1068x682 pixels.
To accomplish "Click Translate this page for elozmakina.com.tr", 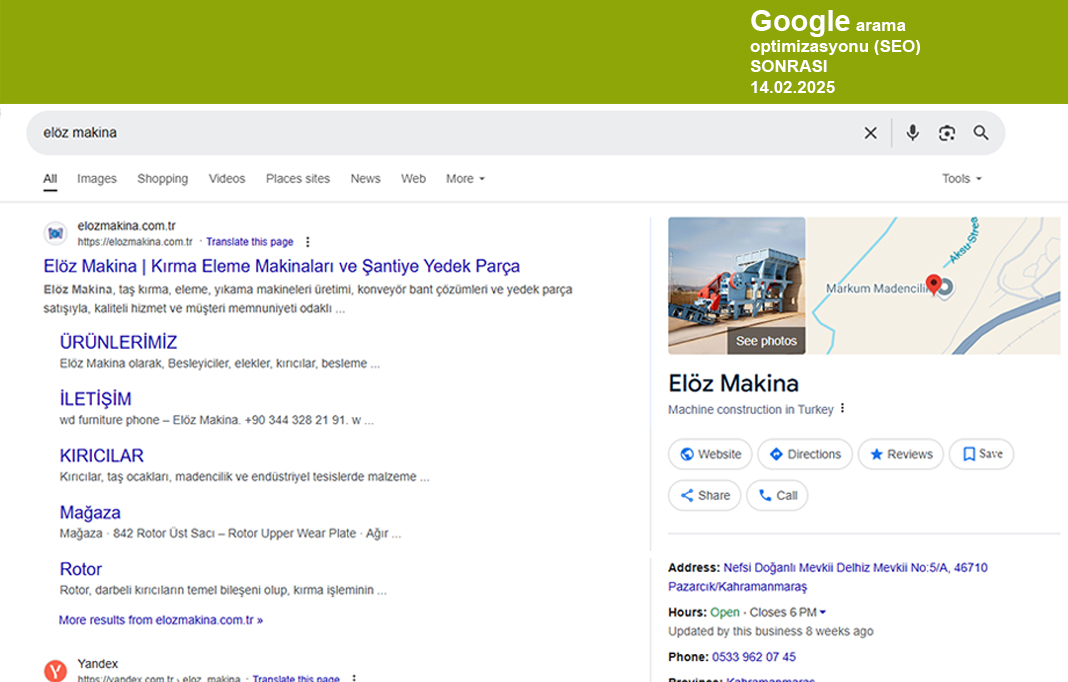I will click(250, 242).
